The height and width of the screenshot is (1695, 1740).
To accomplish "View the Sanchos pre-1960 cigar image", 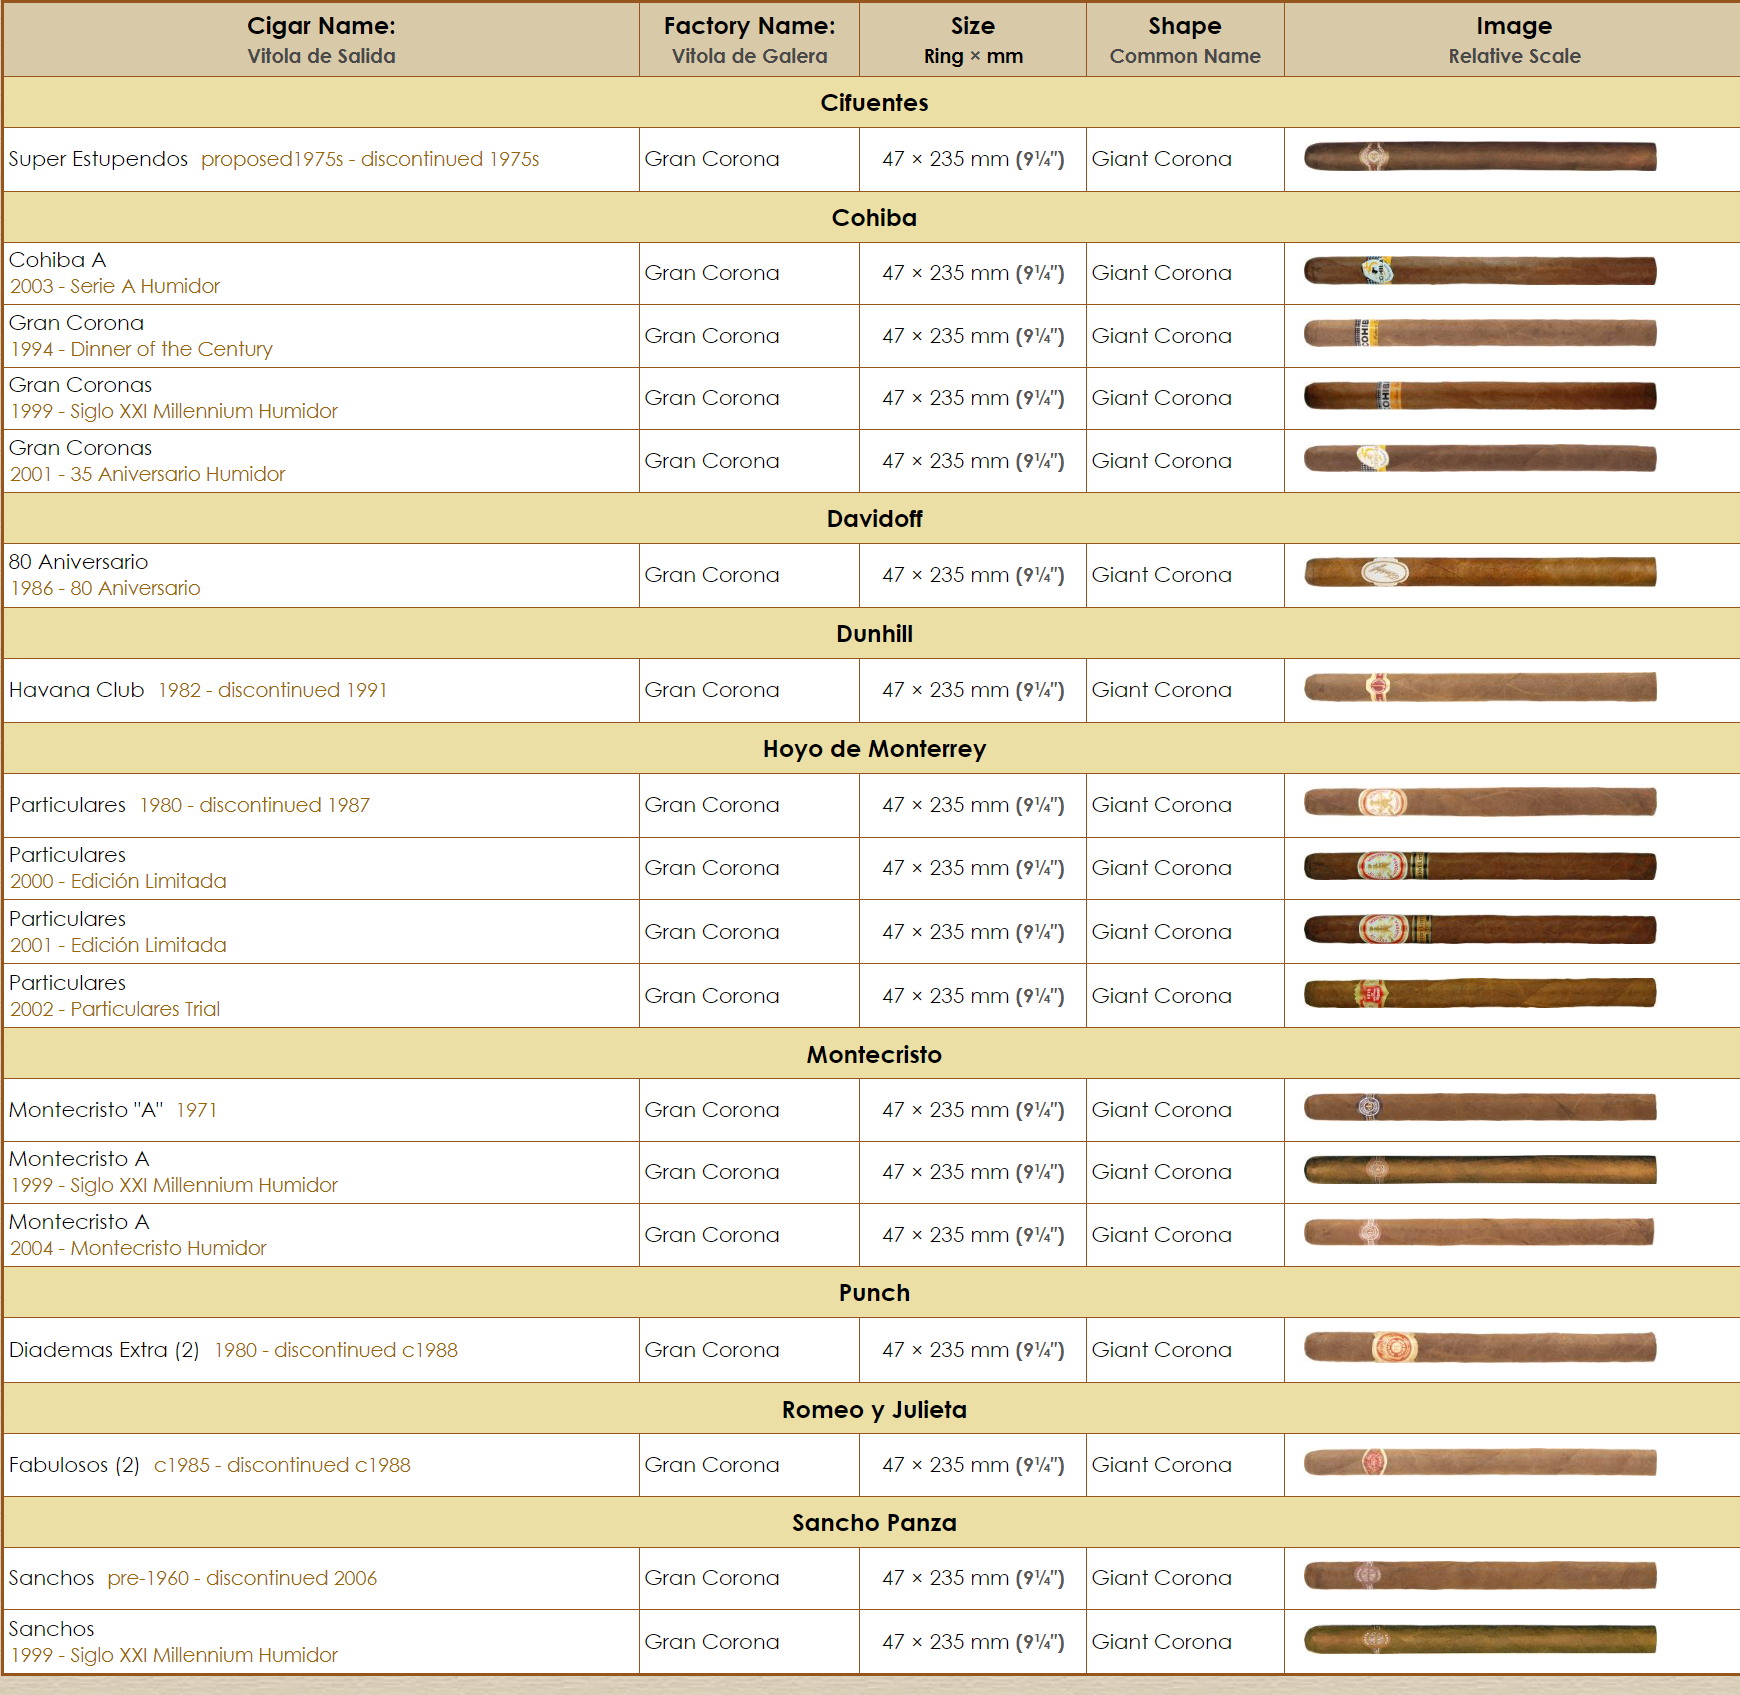I will [1480, 1576].
